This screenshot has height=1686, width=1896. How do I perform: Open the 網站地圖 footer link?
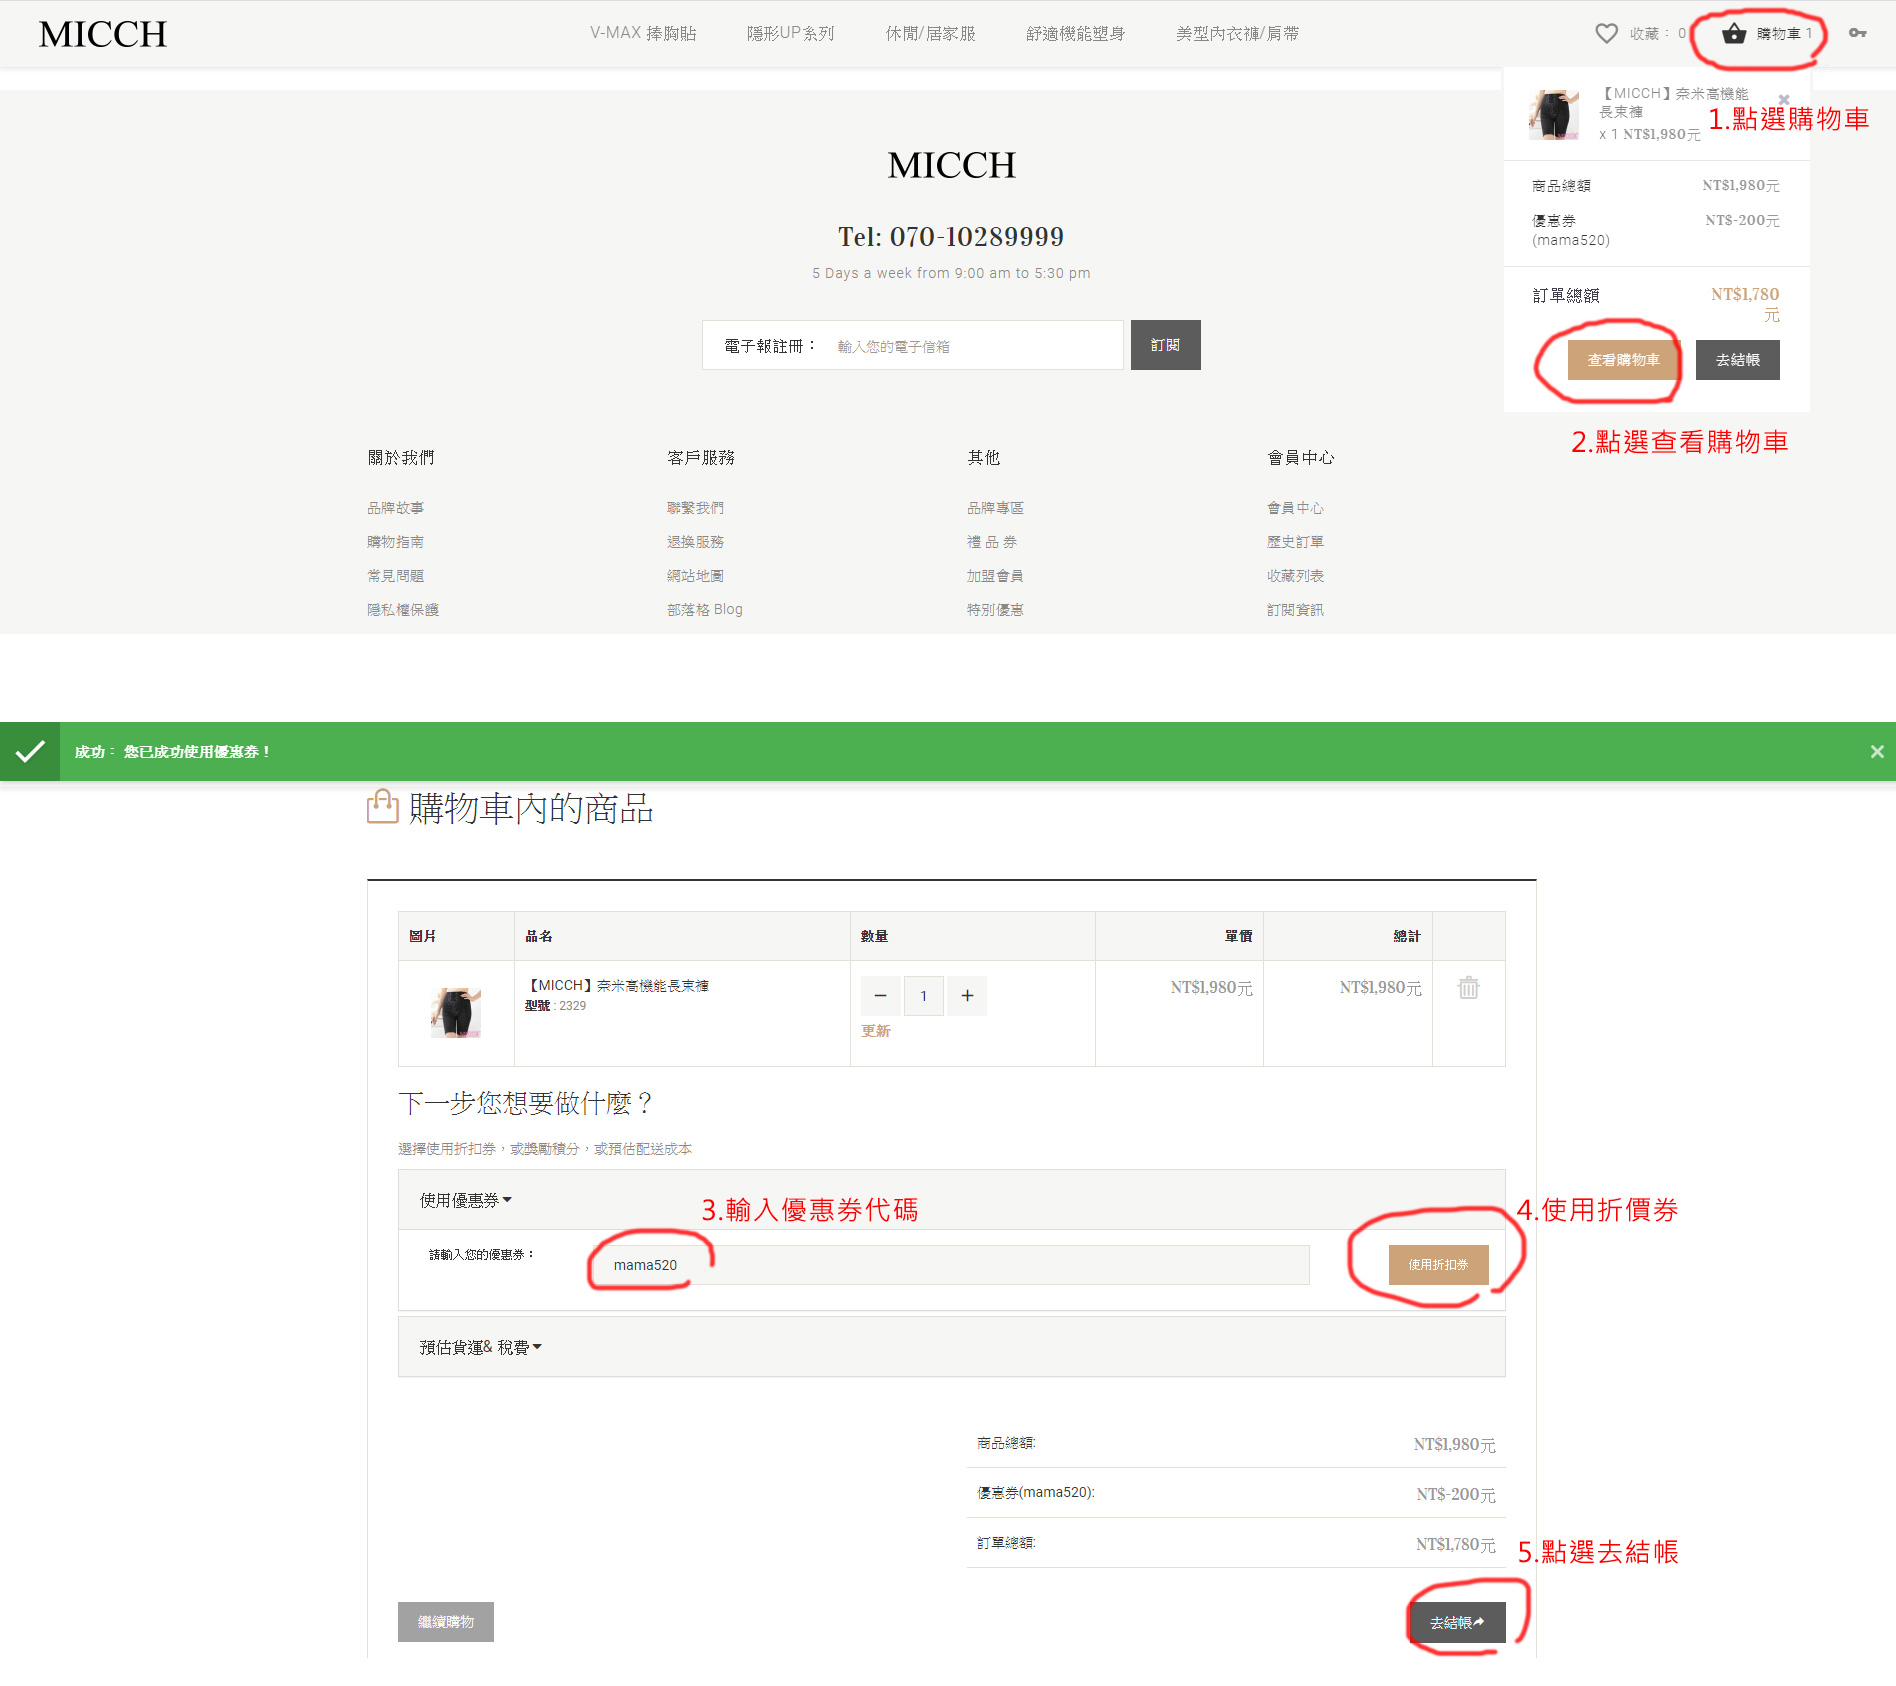(x=695, y=576)
